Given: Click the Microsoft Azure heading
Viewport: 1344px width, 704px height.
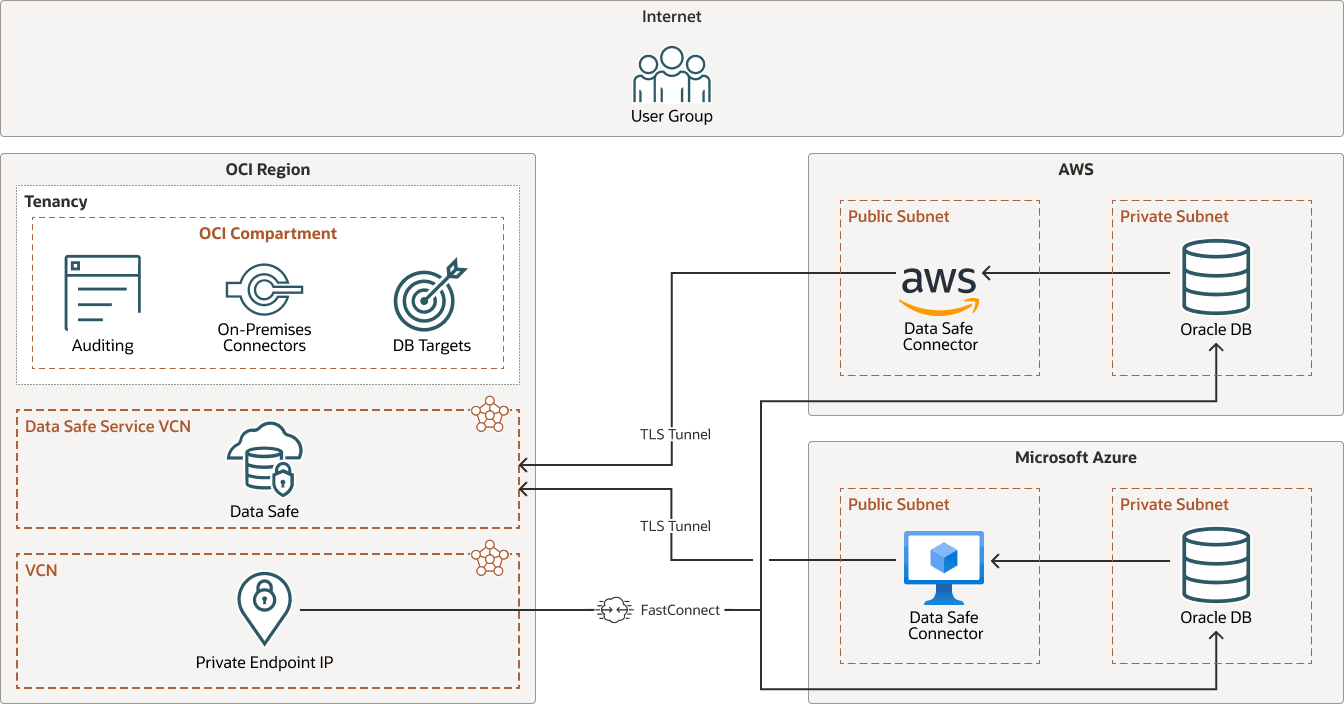Looking at the screenshot, I should [1076, 457].
